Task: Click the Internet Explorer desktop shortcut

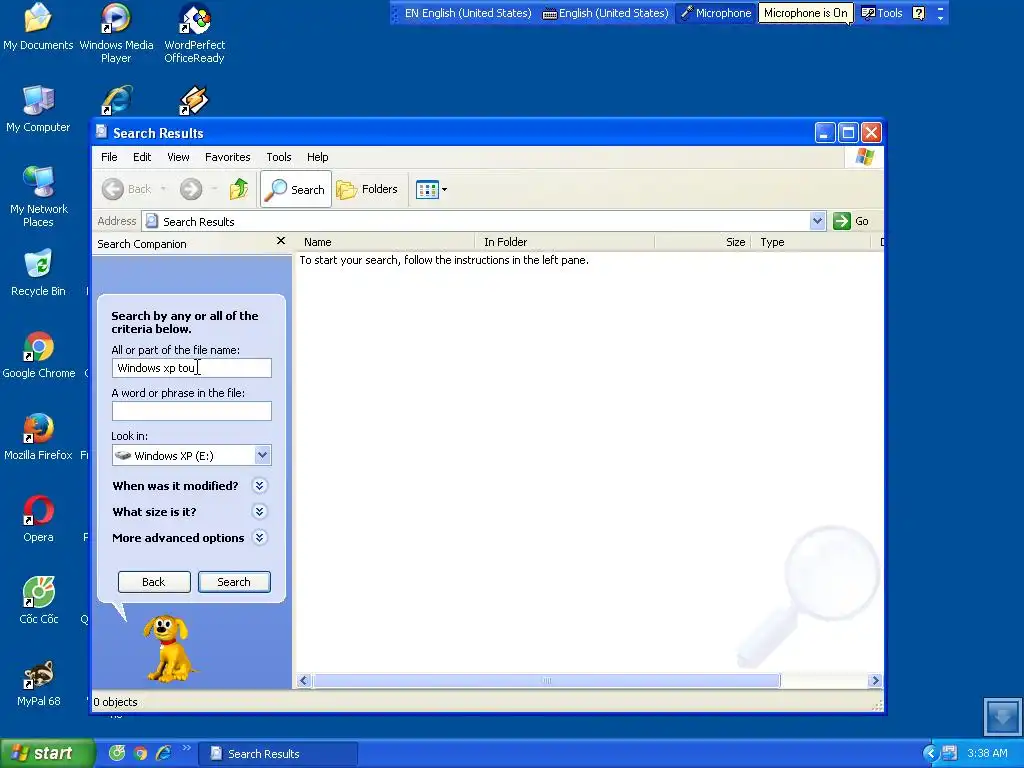Action: coord(116,101)
